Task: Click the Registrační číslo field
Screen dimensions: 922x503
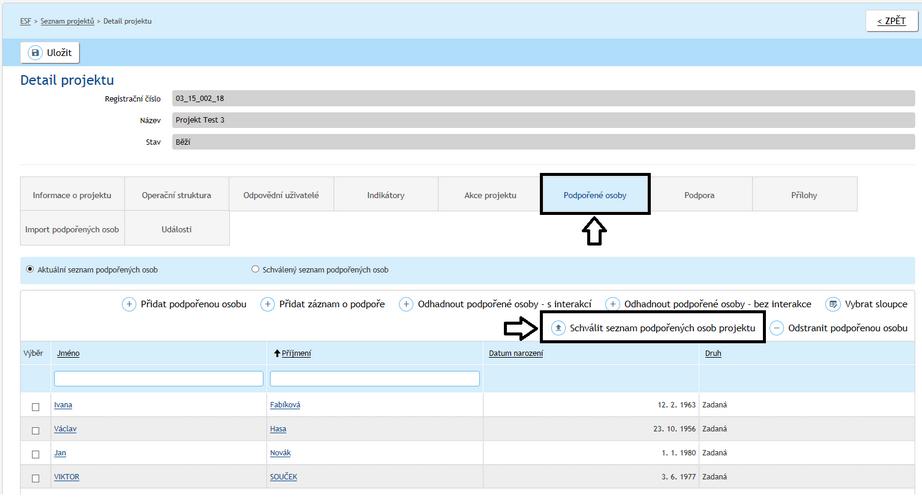Action: pyautogui.click(x=543, y=98)
